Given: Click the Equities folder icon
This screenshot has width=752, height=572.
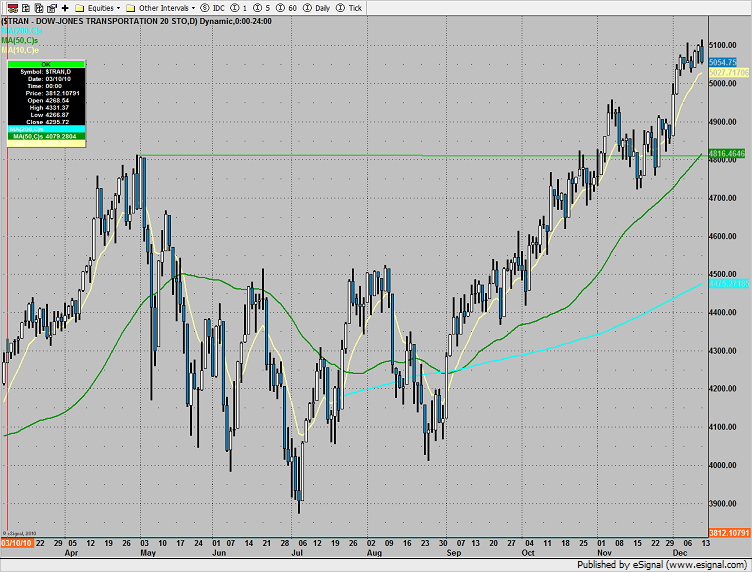Looking at the screenshot, I should tap(80, 8).
